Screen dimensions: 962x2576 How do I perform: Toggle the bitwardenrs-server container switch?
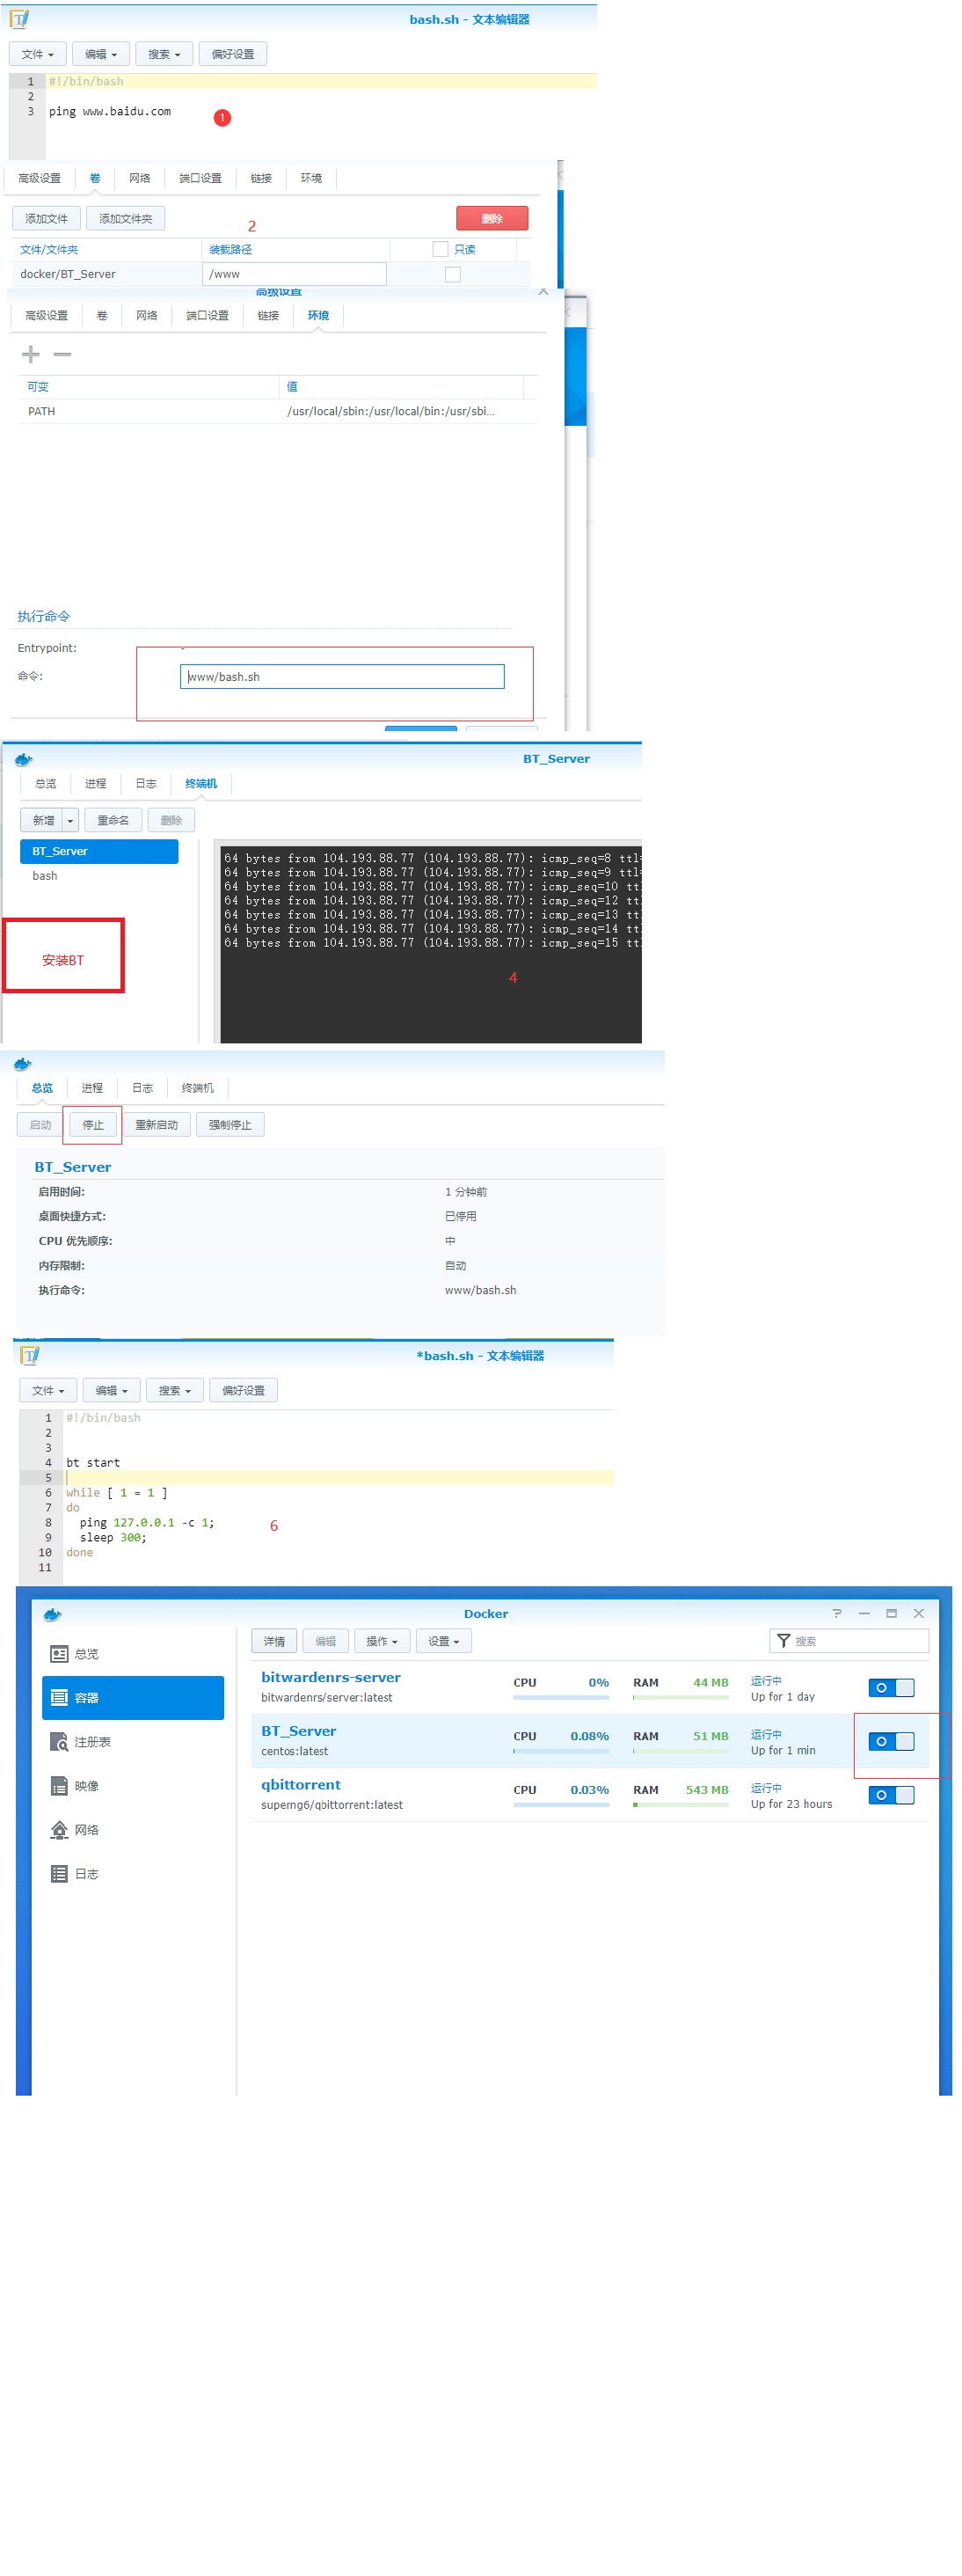[x=891, y=1688]
